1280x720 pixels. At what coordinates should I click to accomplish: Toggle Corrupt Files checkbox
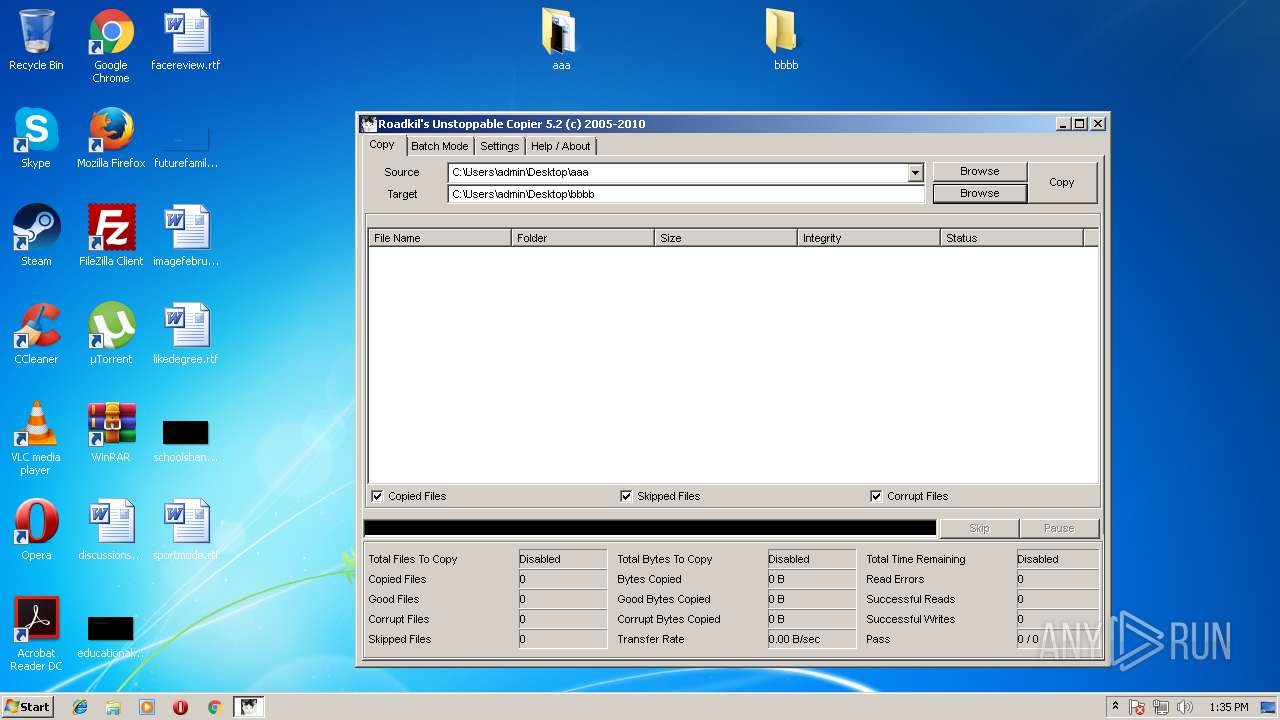coord(876,496)
